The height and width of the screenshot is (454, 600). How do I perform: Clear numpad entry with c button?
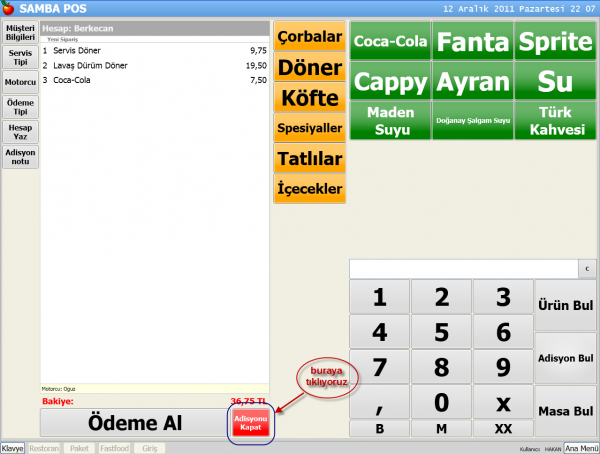[x=587, y=269]
